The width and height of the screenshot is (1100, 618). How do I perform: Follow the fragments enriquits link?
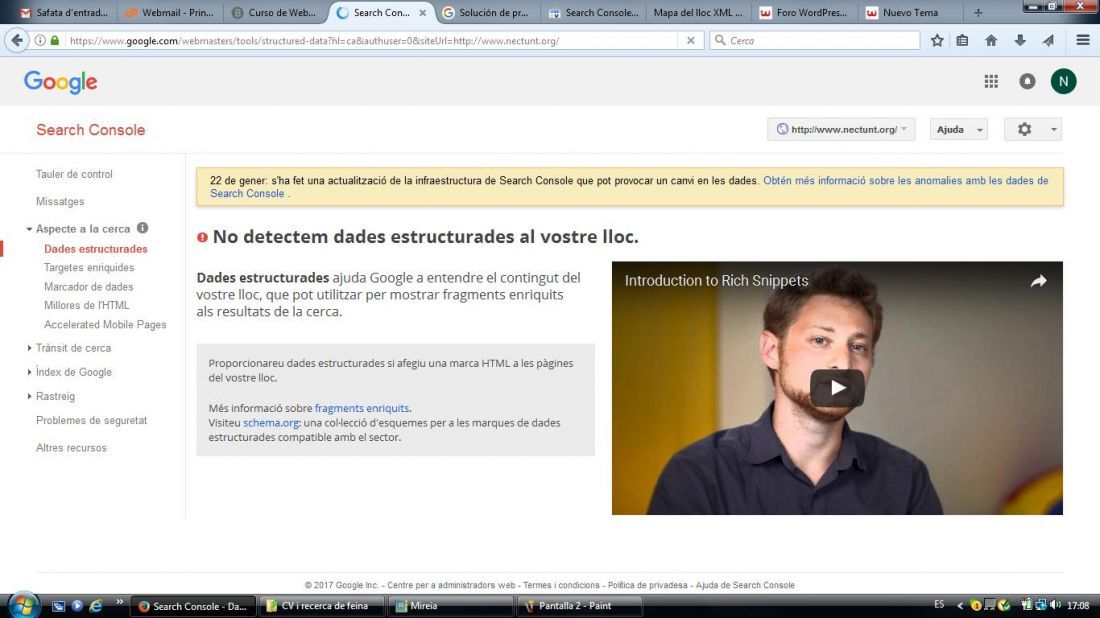[362, 408]
